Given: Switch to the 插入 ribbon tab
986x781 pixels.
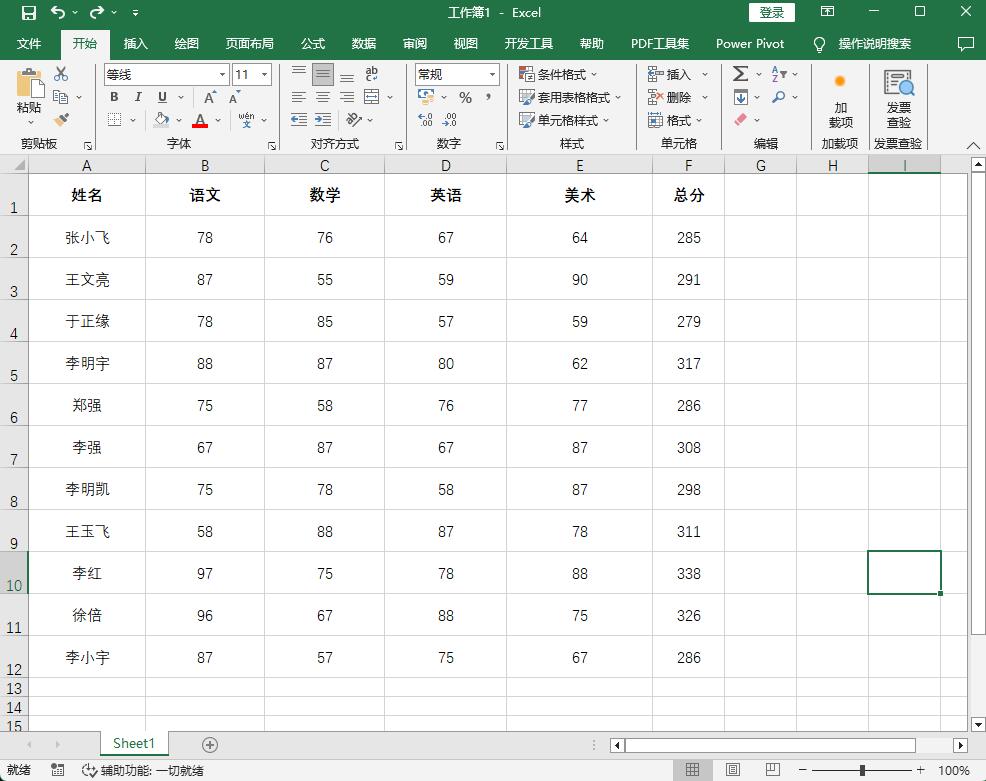Looking at the screenshot, I should [135, 43].
